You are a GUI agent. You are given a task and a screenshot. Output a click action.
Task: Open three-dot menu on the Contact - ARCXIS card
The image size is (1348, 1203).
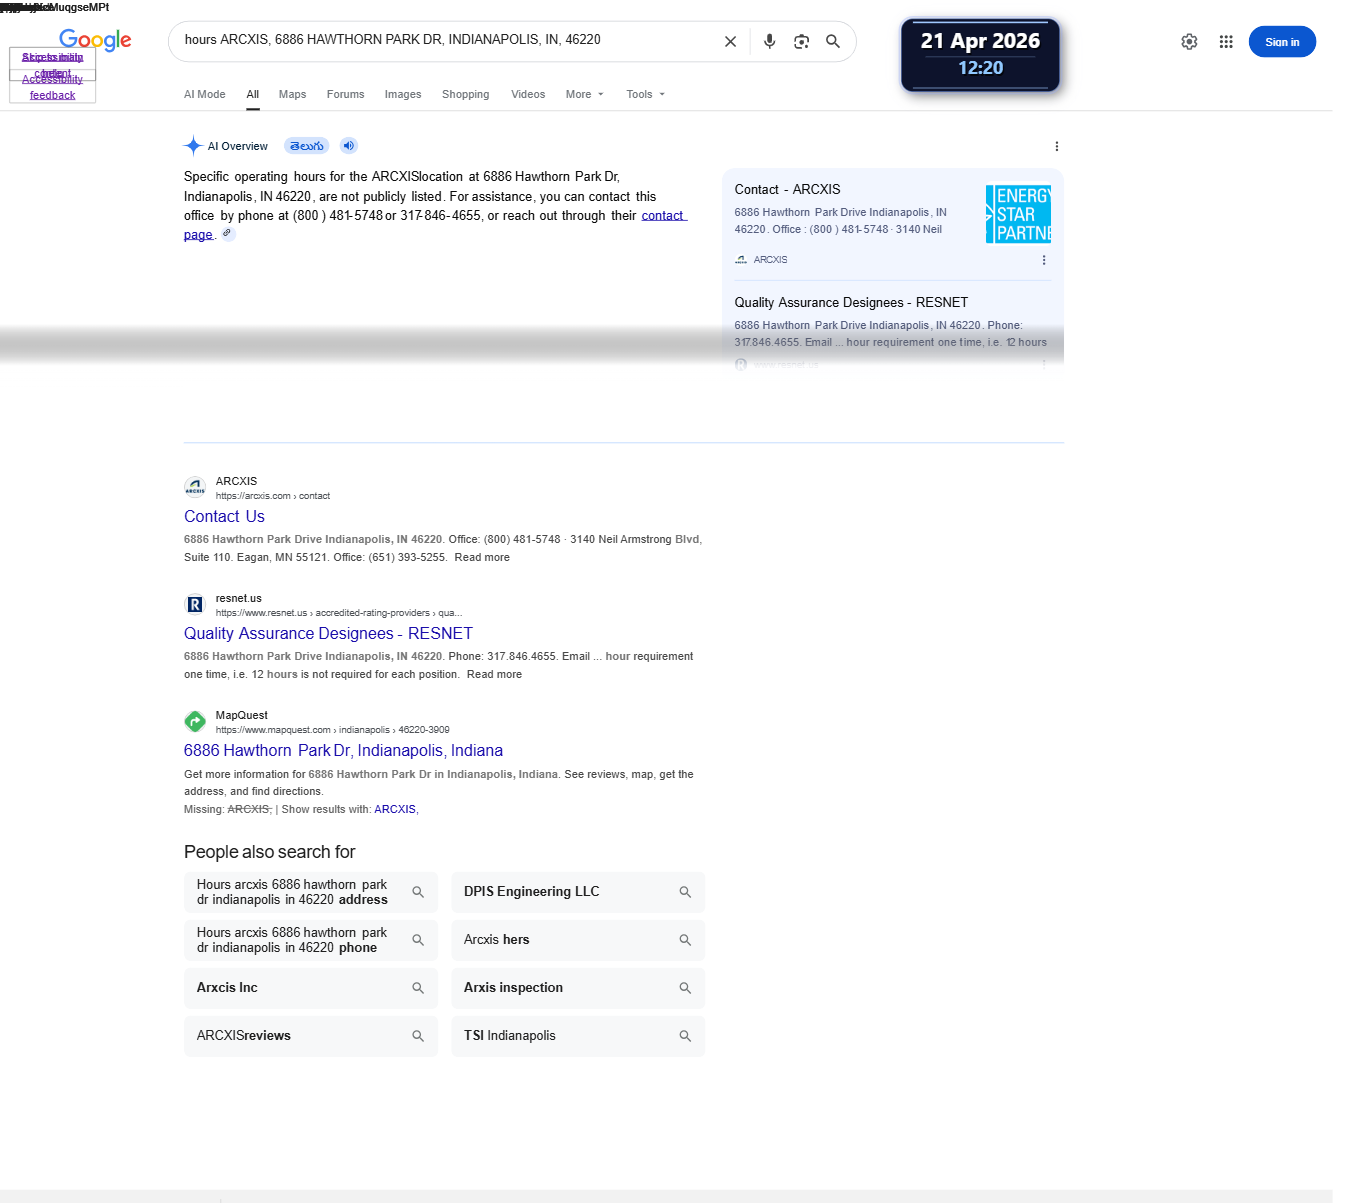pyautogui.click(x=1044, y=260)
